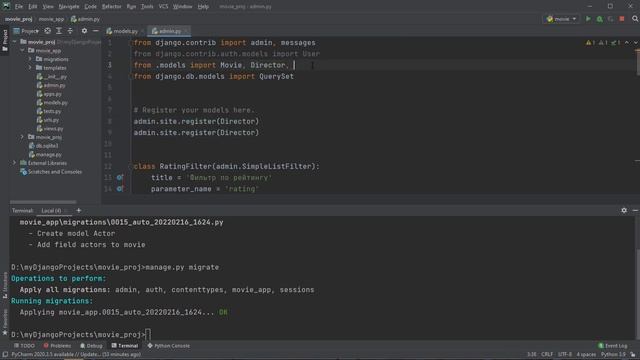640x360 pixels.
Task: Go to the next highlighted error arrow
Action: [x=636, y=42]
